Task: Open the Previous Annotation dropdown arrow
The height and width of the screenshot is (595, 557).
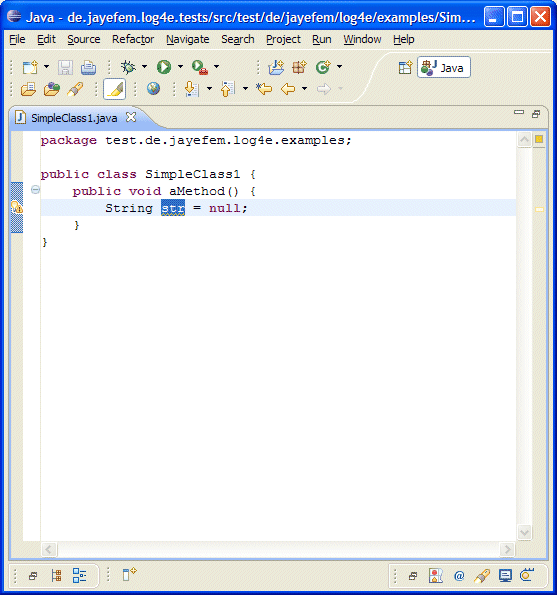Action: [245, 89]
